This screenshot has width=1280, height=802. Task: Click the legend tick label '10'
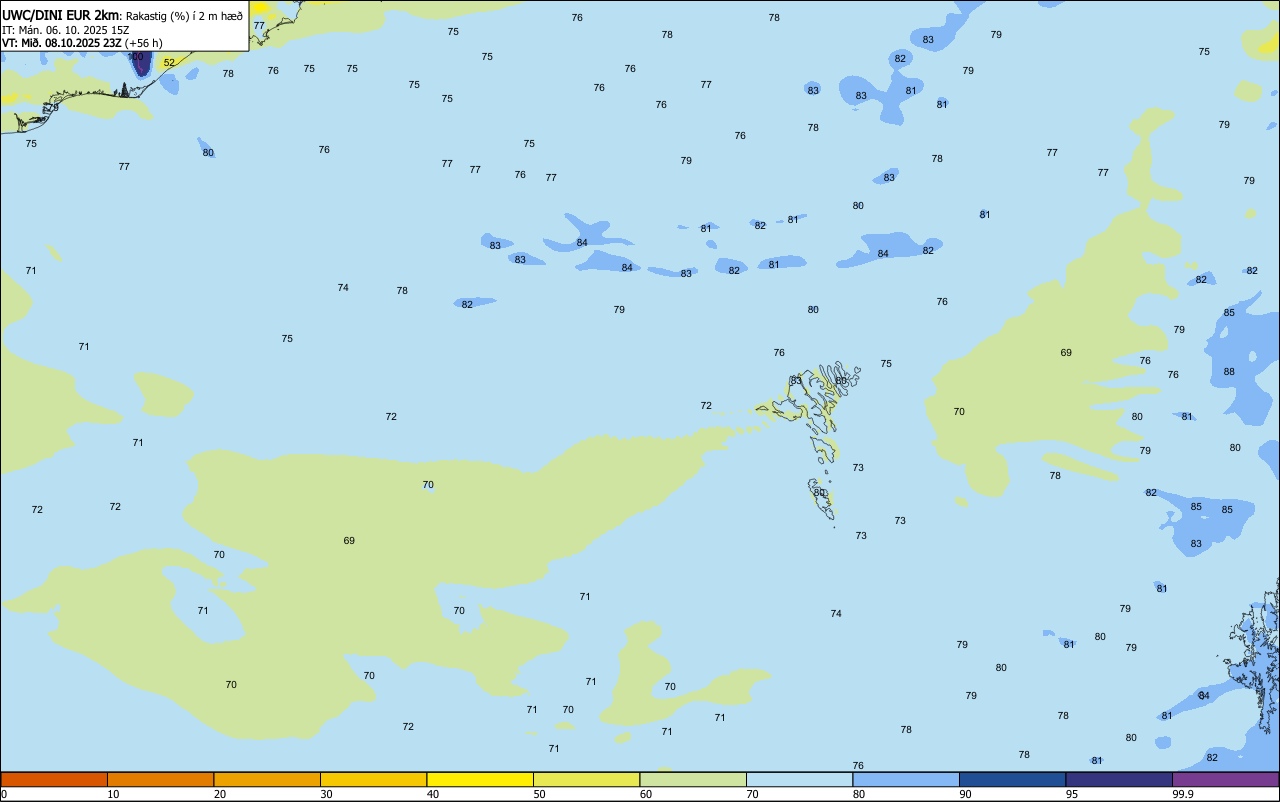tap(113, 794)
